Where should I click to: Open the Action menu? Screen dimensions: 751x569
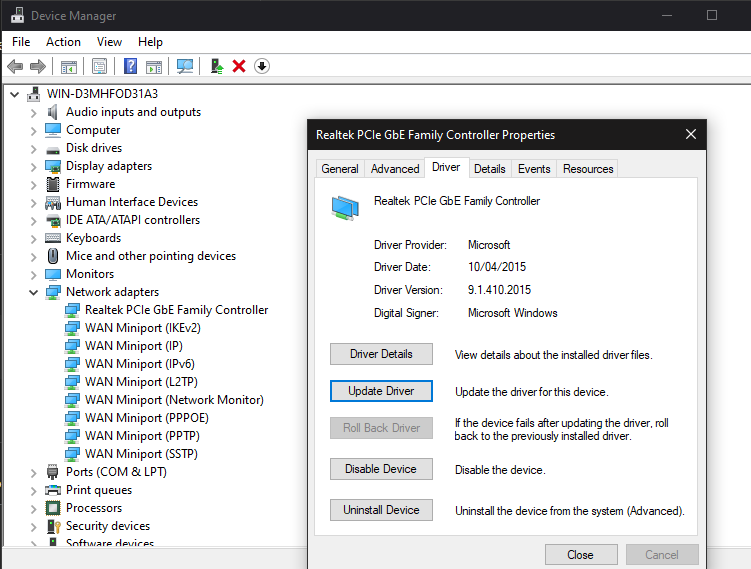[x=63, y=42]
